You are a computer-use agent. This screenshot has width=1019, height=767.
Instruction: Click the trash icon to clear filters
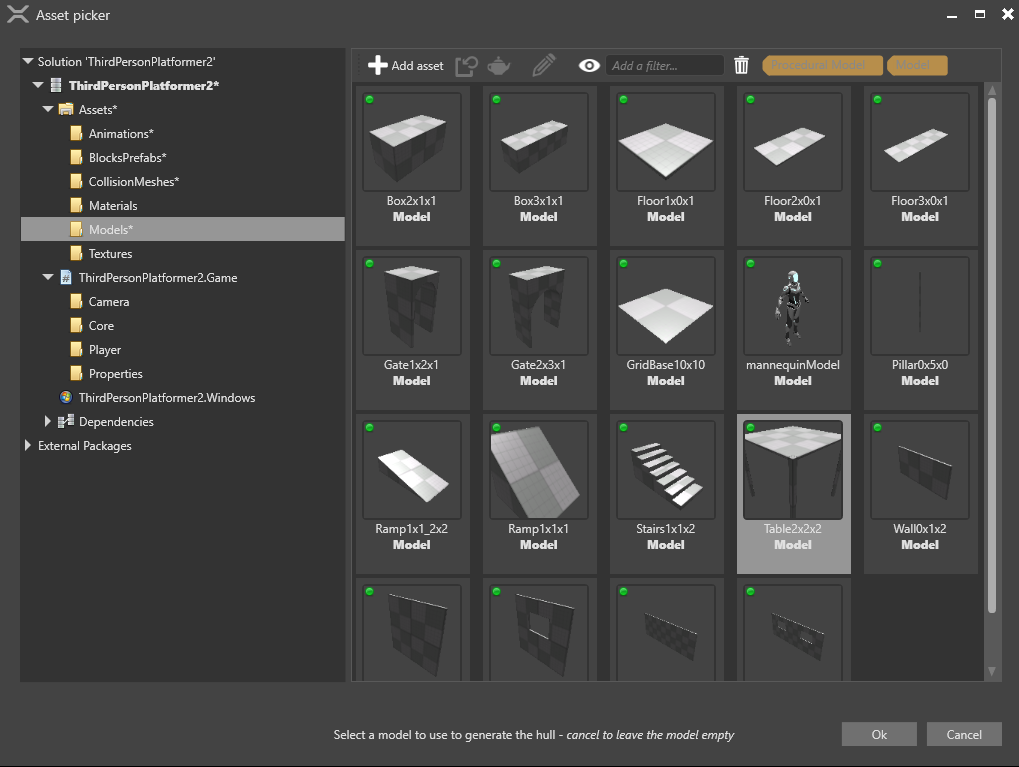pos(741,66)
